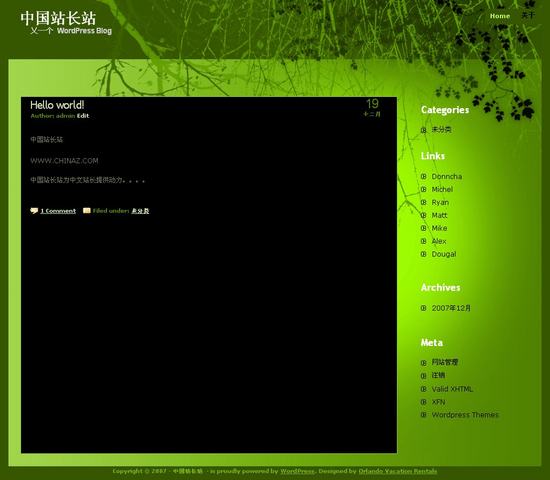Click bullet icon beside Mike
Viewport: 550px width, 480px height.
(x=423, y=228)
